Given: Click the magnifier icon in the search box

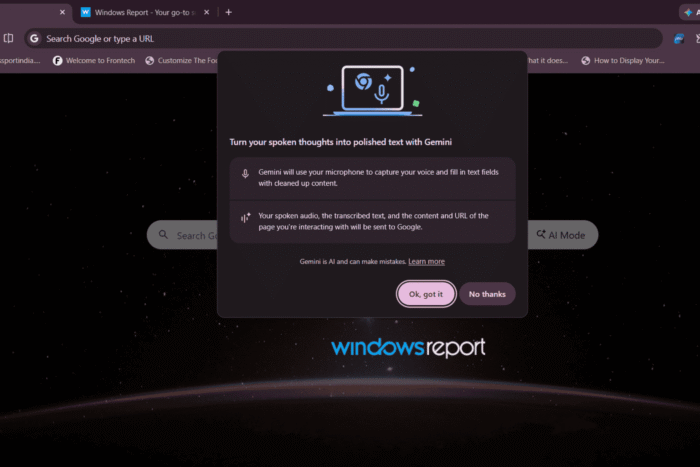Looking at the screenshot, I should tap(163, 235).
